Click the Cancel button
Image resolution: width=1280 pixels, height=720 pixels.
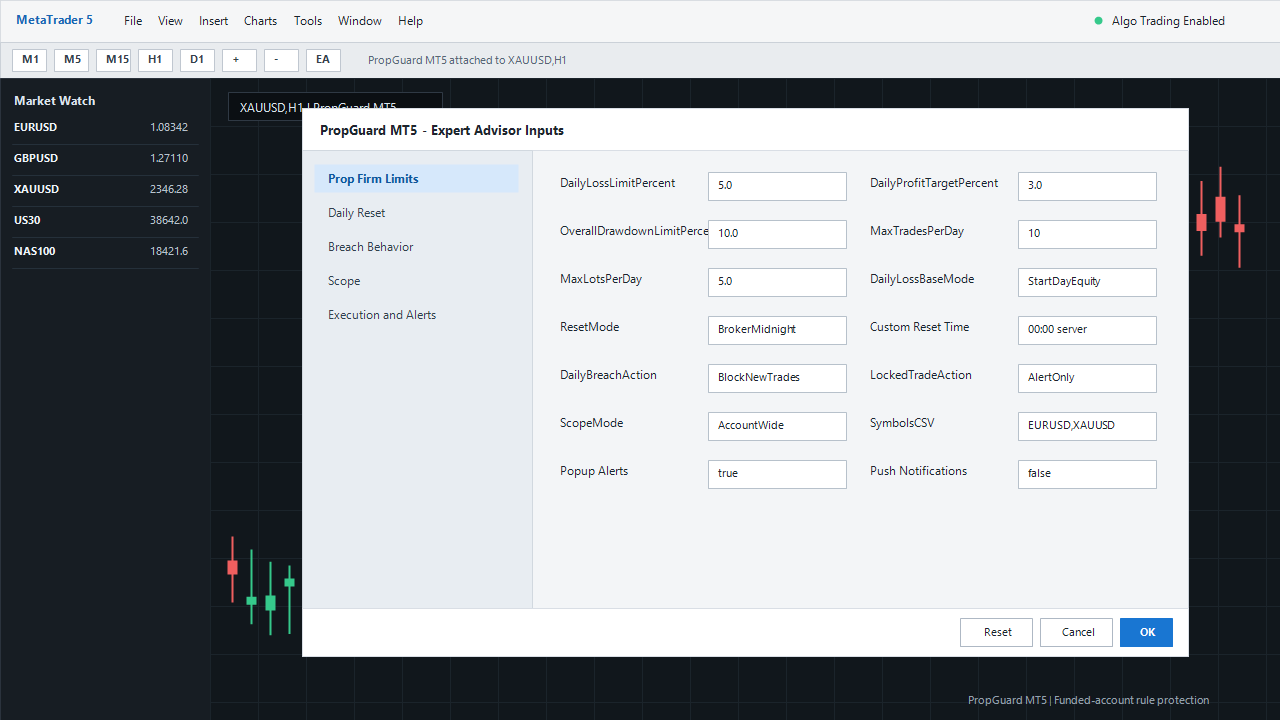(x=1077, y=632)
